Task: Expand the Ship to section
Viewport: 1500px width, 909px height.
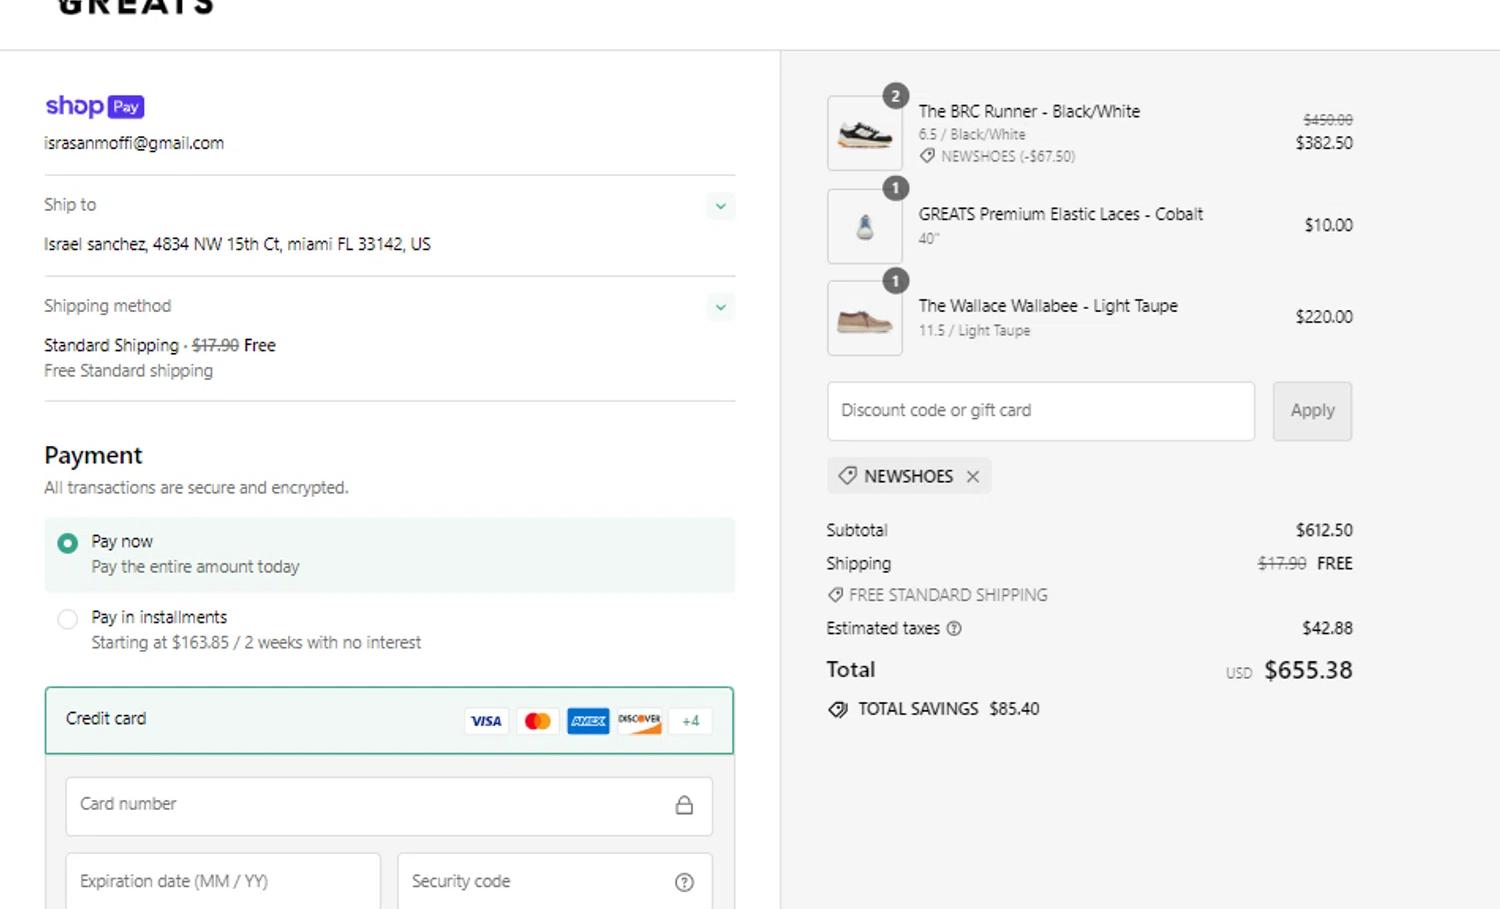Action: pyautogui.click(x=720, y=206)
